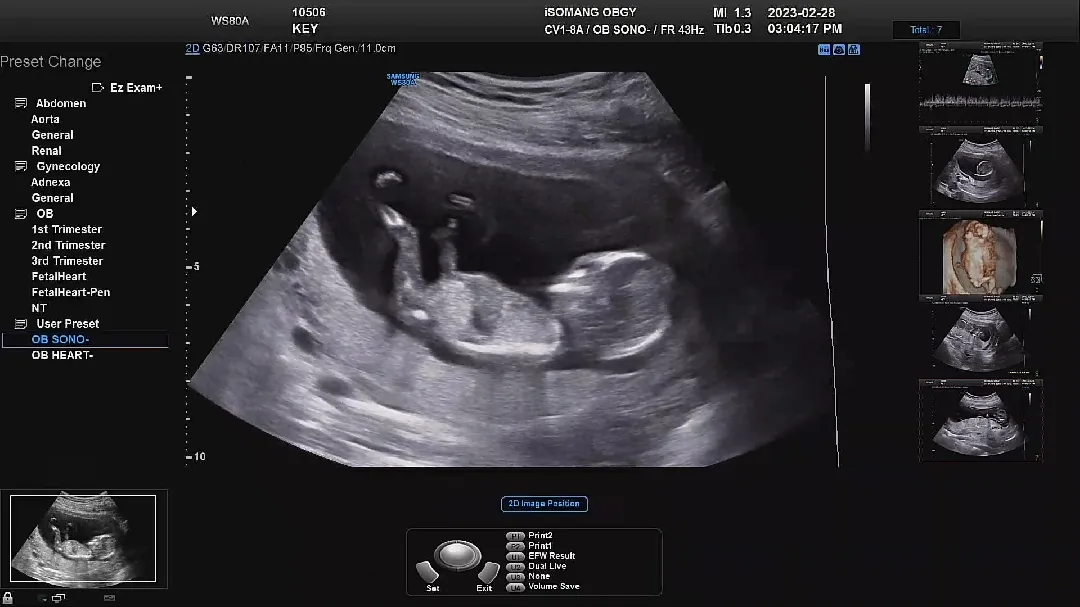Click the dim network icon in status bar

coord(110,598)
